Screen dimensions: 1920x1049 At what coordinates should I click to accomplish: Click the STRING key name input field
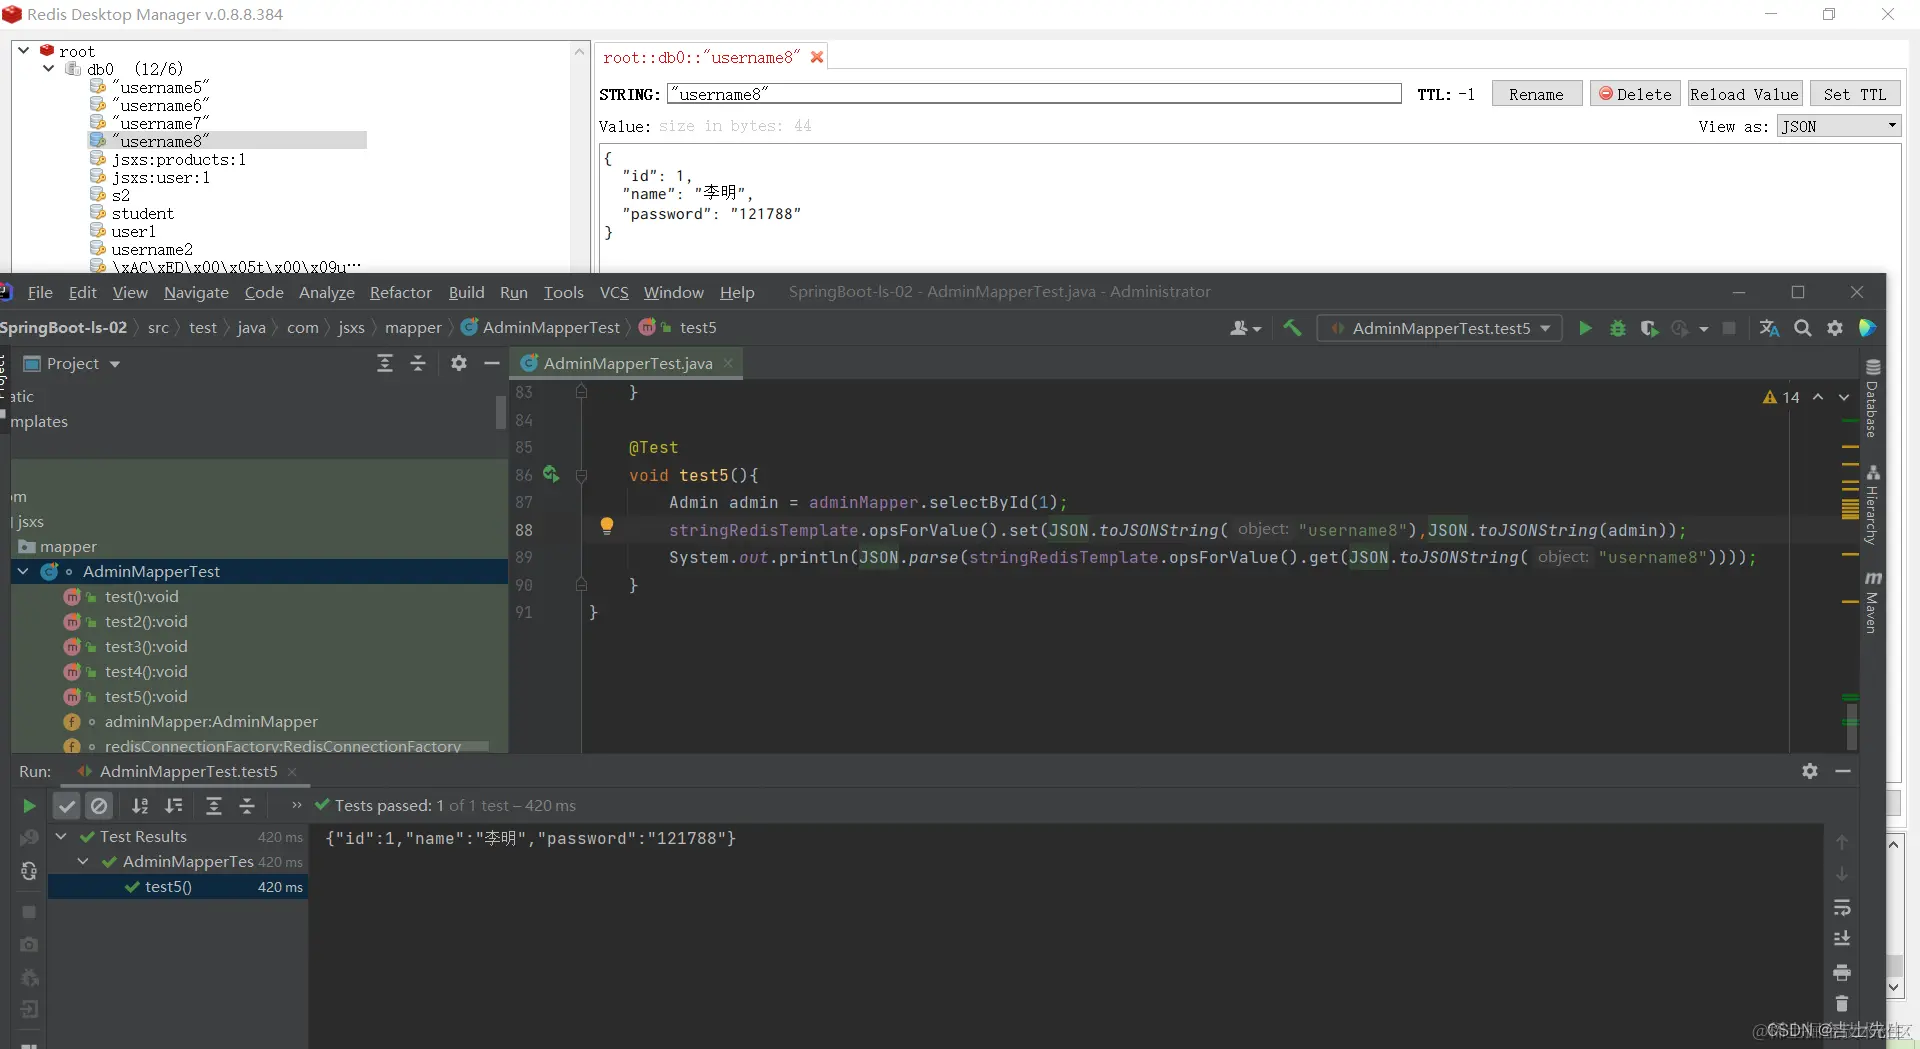pyautogui.click(x=1034, y=94)
